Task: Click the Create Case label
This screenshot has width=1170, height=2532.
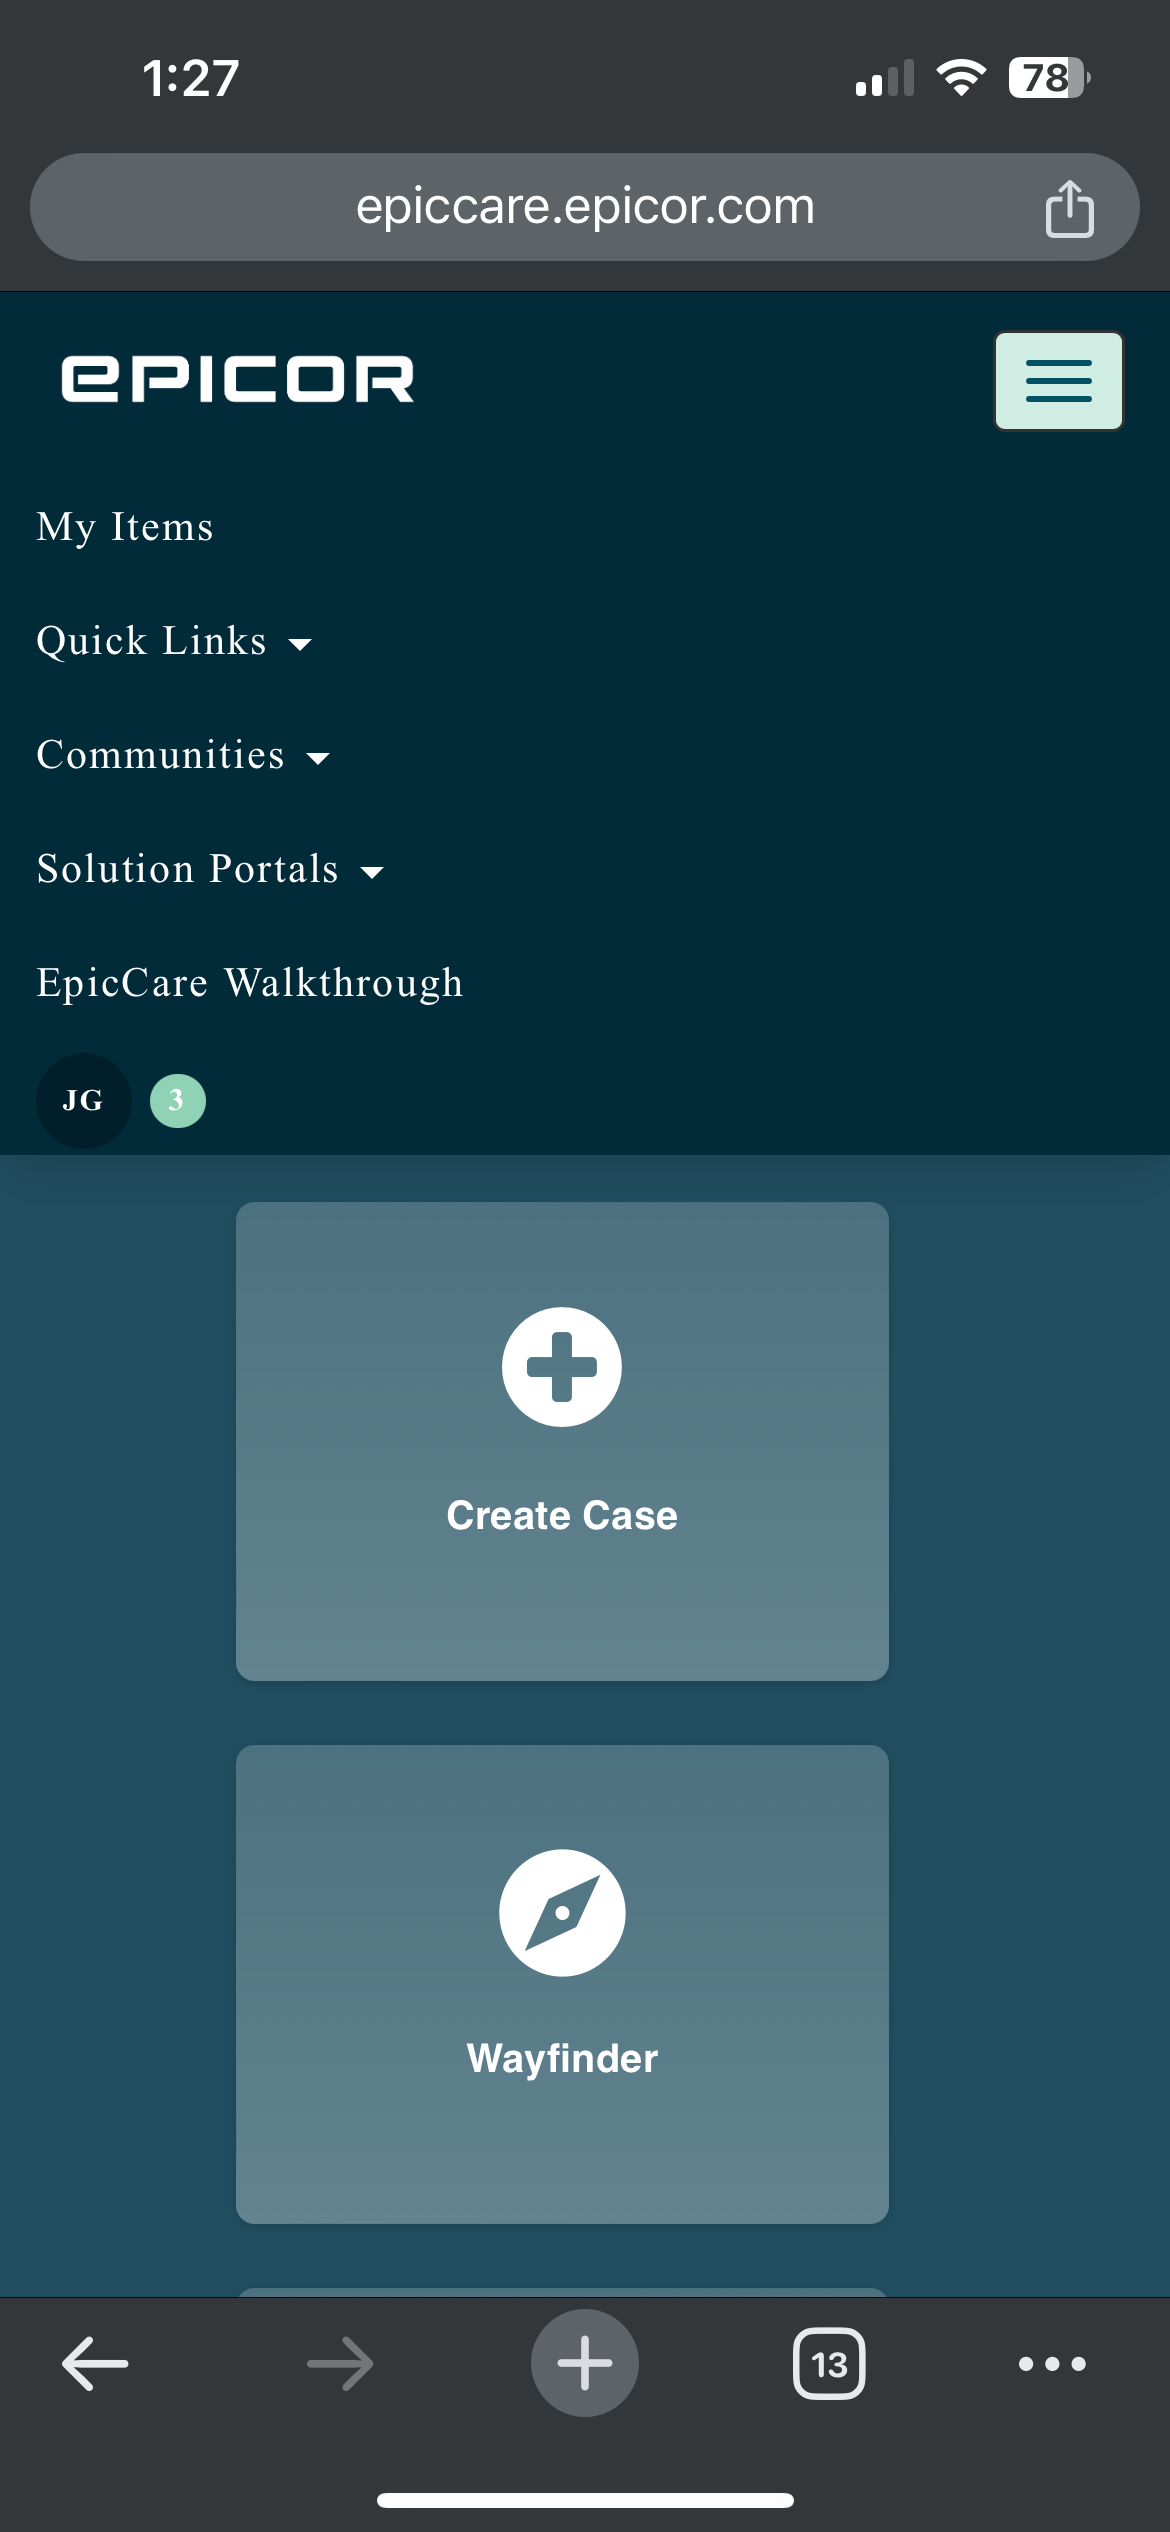Action: tap(562, 1515)
